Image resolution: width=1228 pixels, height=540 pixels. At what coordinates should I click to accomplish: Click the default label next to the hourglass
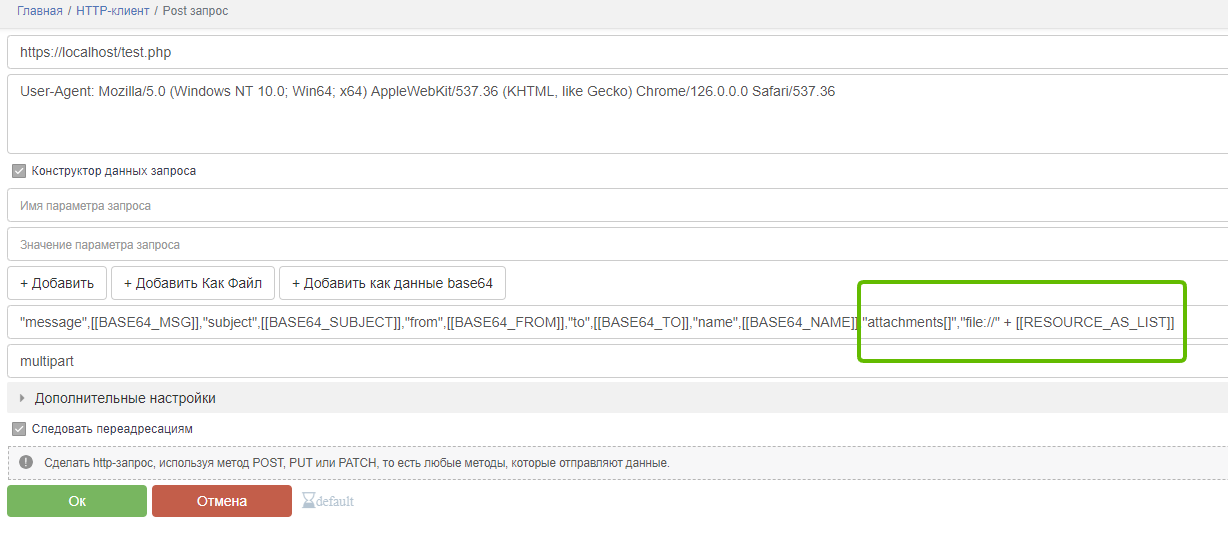(x=335, y=501)
